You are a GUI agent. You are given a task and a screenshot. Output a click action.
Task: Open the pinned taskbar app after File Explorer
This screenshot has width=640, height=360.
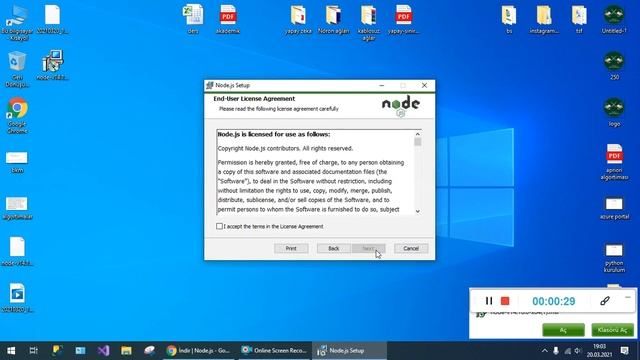tap(149, 351)
